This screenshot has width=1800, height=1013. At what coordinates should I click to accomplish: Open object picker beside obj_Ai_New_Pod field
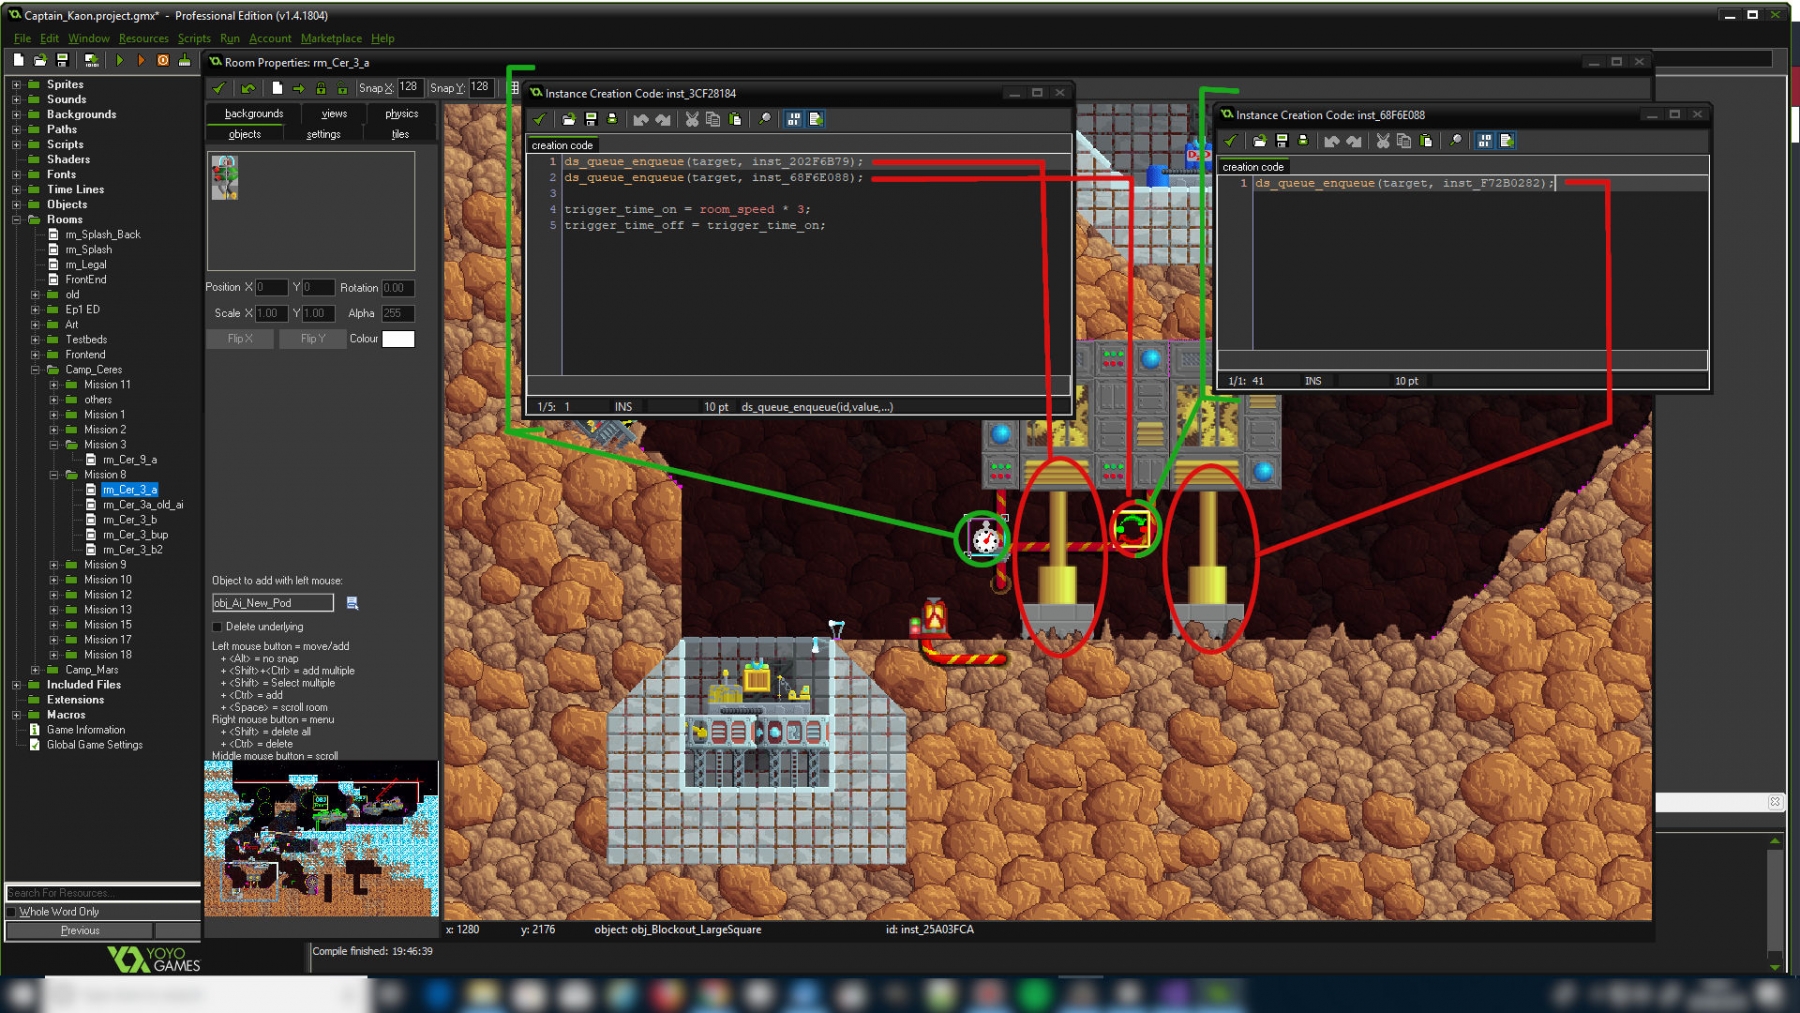click(x=352, y=603)
